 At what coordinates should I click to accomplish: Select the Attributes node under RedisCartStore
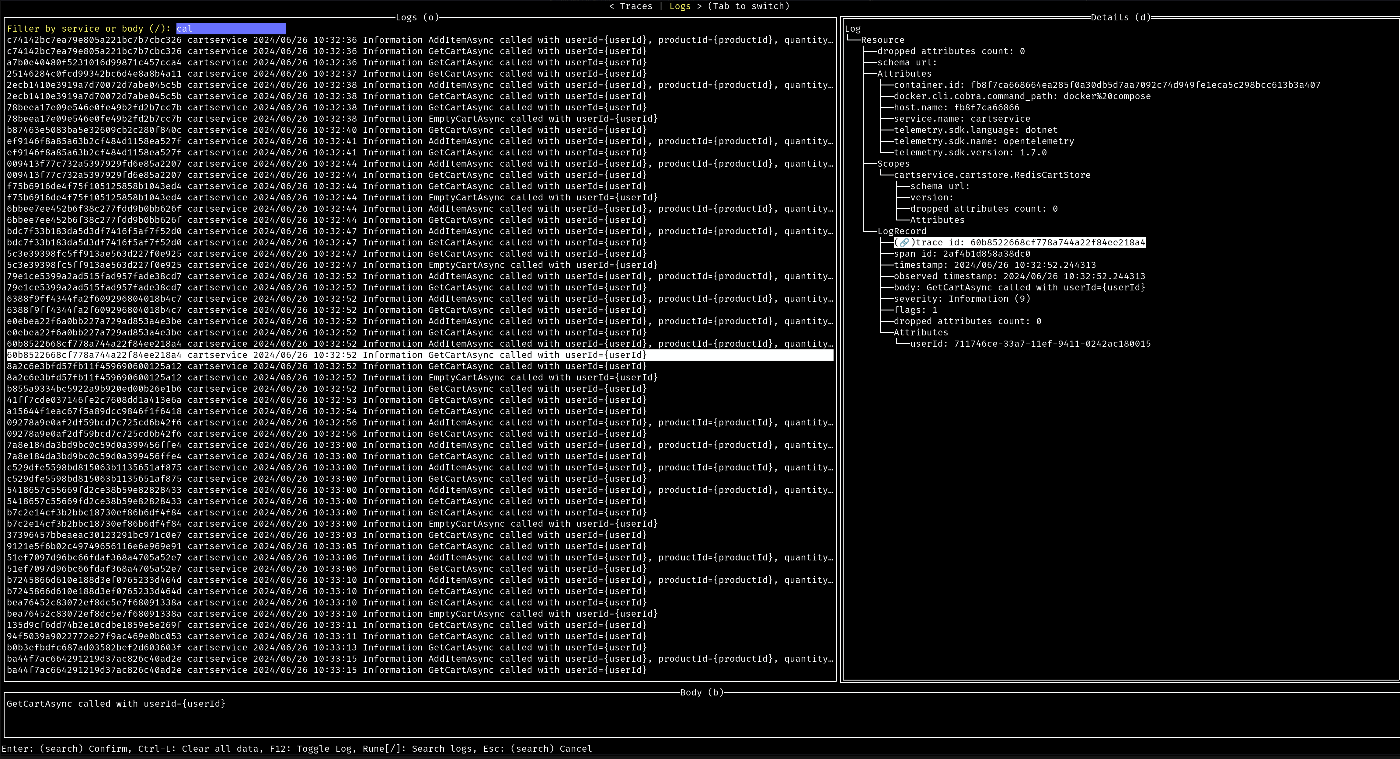937,220
